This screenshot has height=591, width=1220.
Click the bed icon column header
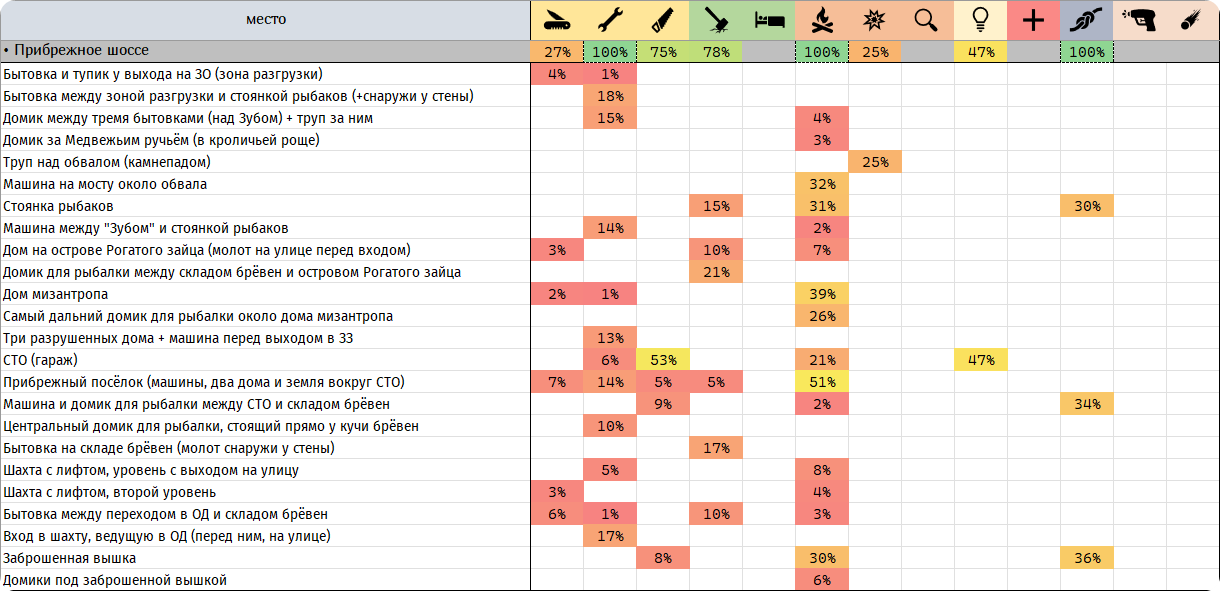pyautogui.click(x=769, y=20)
